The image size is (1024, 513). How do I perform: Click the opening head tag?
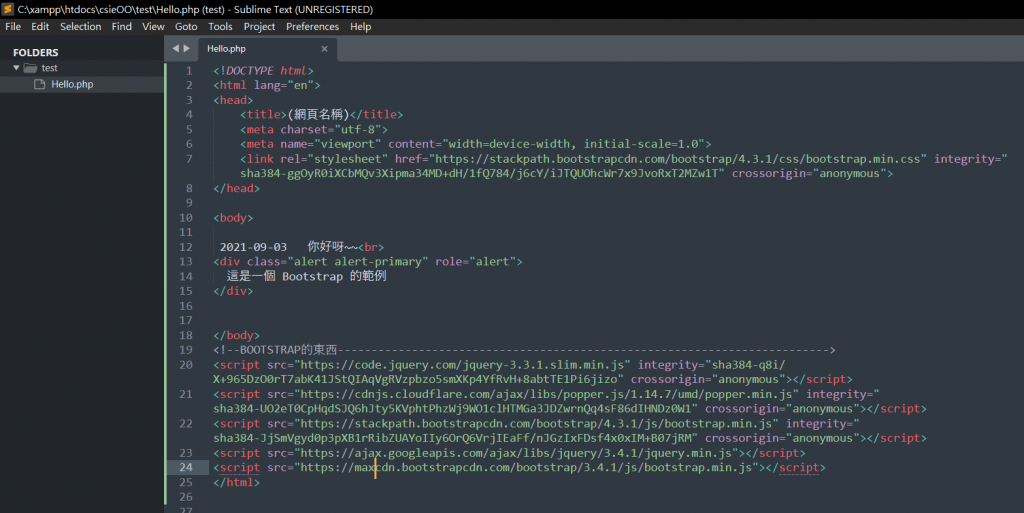[233, 100]
